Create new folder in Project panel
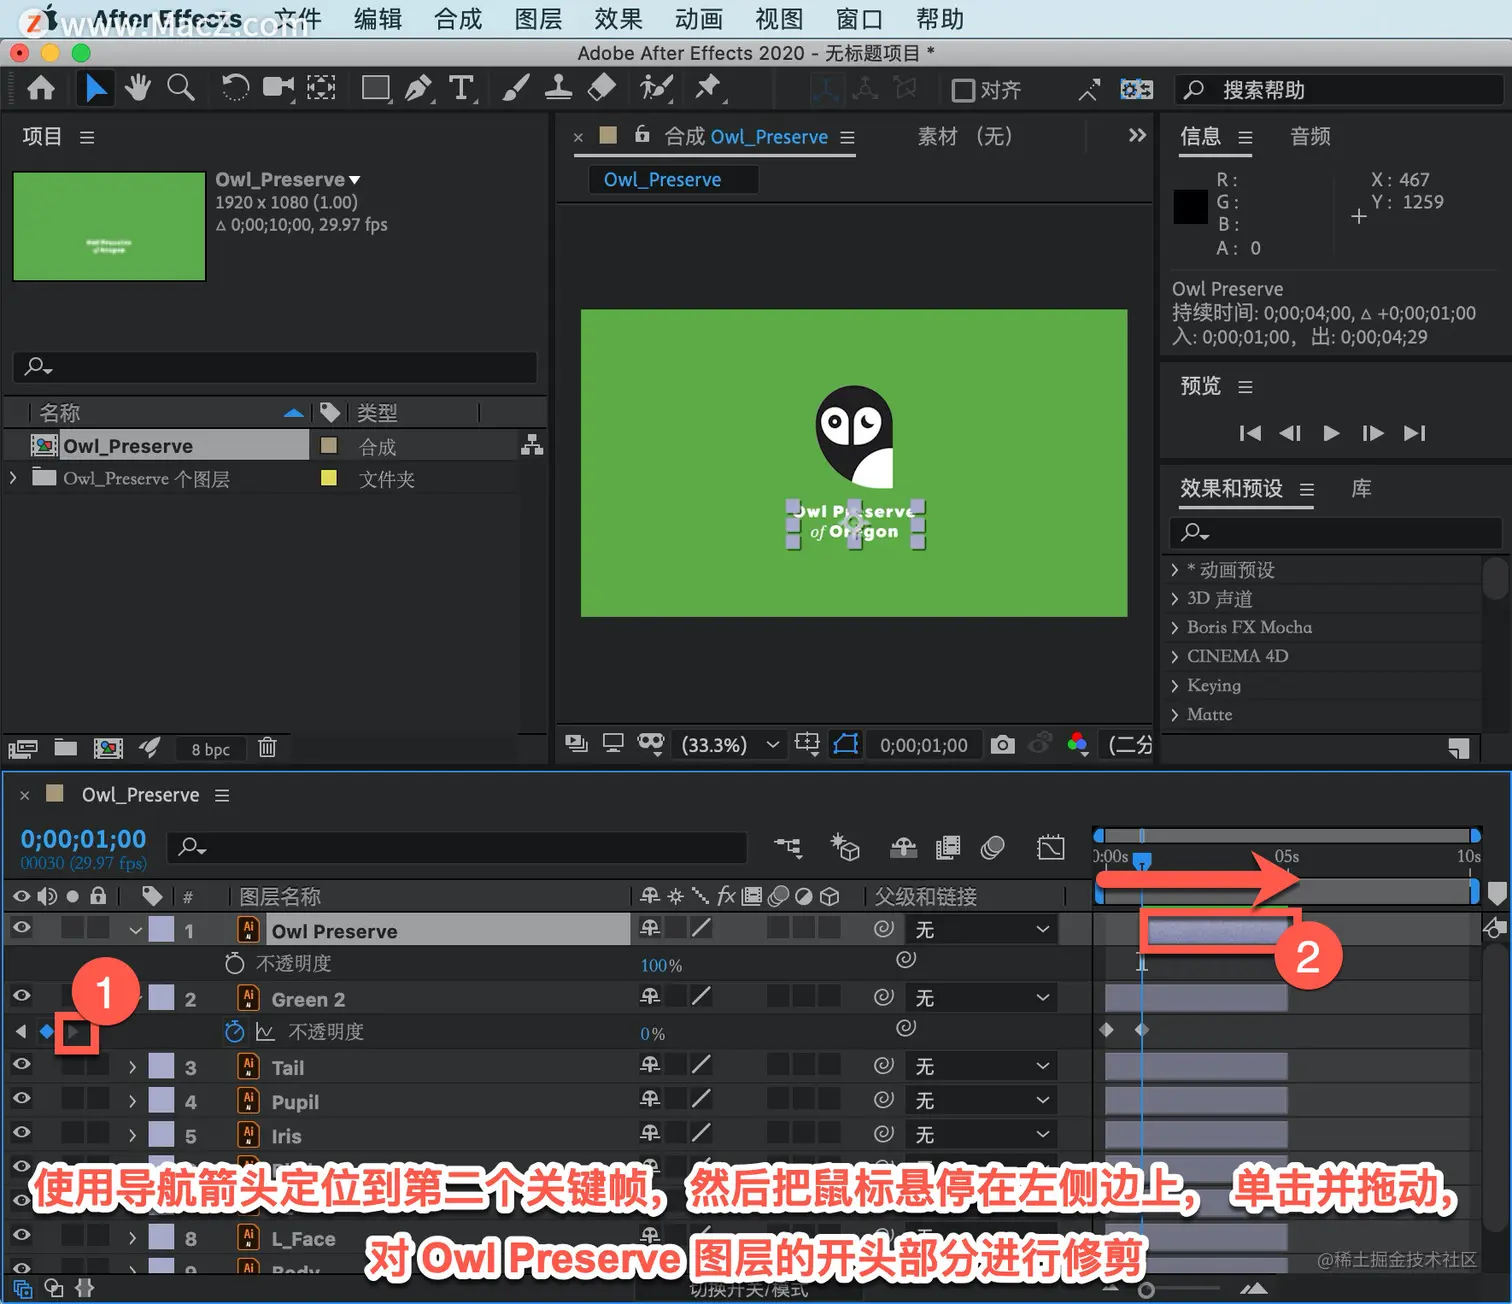This screenshot has height=1304, width=1512. 66,748
